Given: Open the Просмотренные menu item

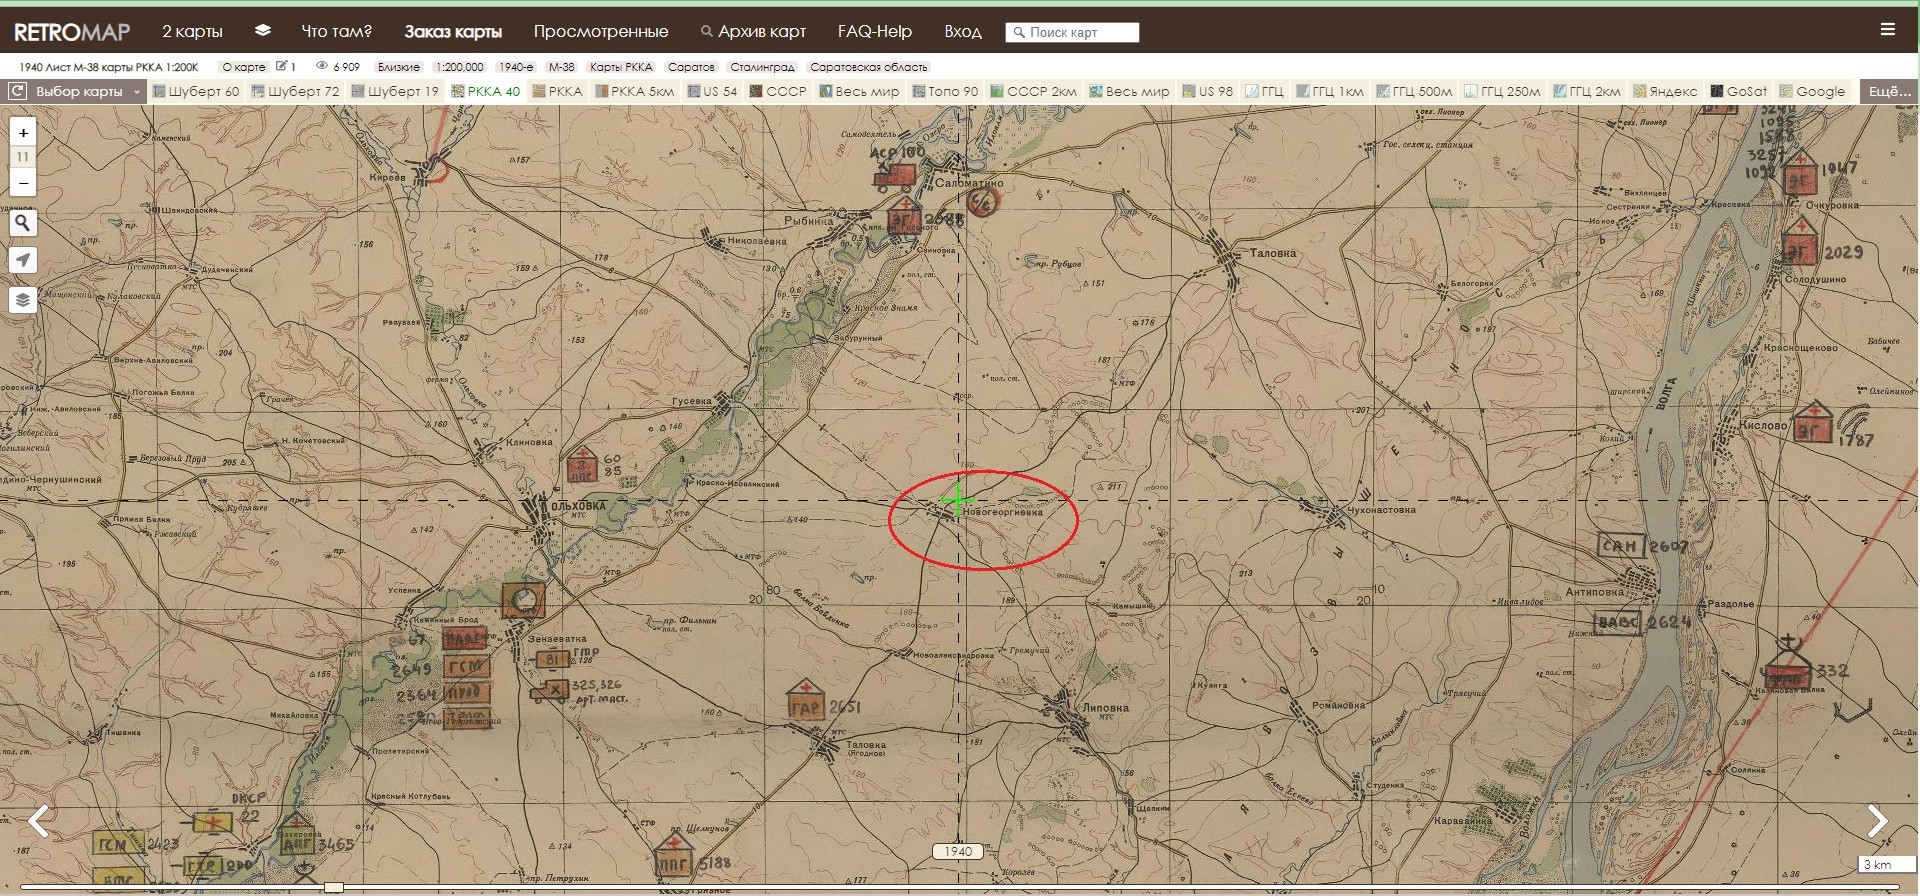Looking at the screenshot, I should (601, 31).
